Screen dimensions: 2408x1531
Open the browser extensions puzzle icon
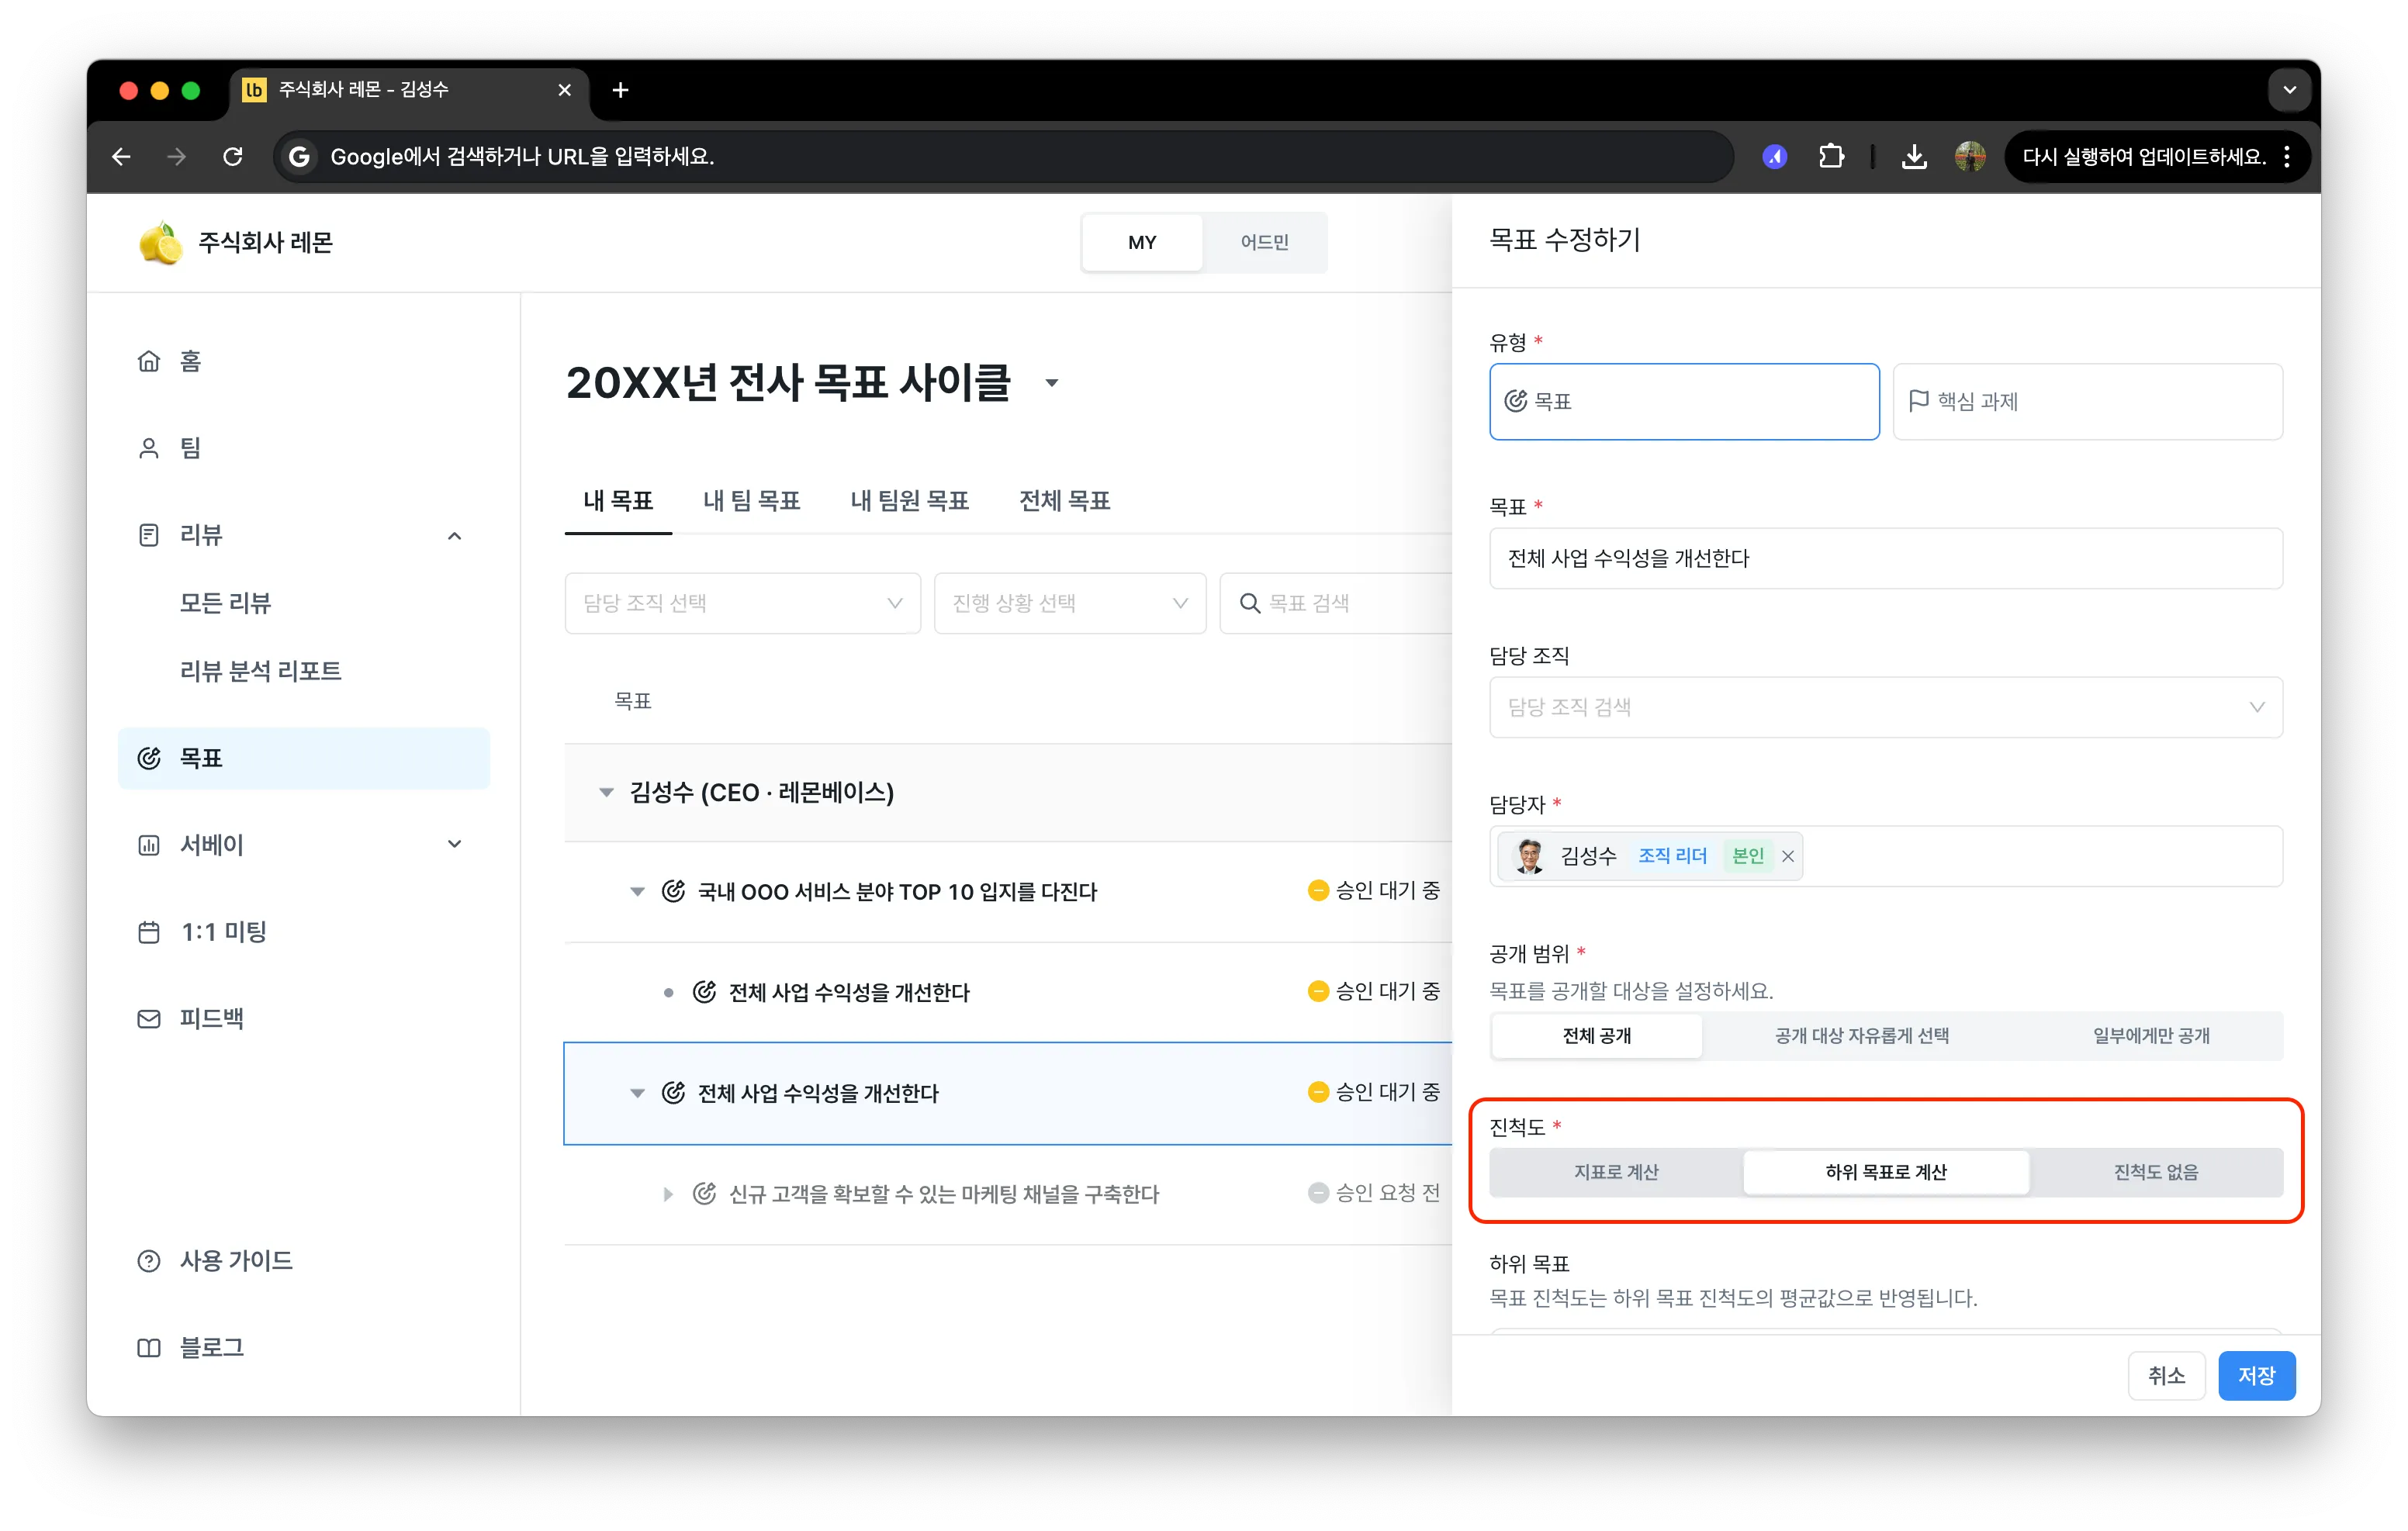tap(1831, 156)
